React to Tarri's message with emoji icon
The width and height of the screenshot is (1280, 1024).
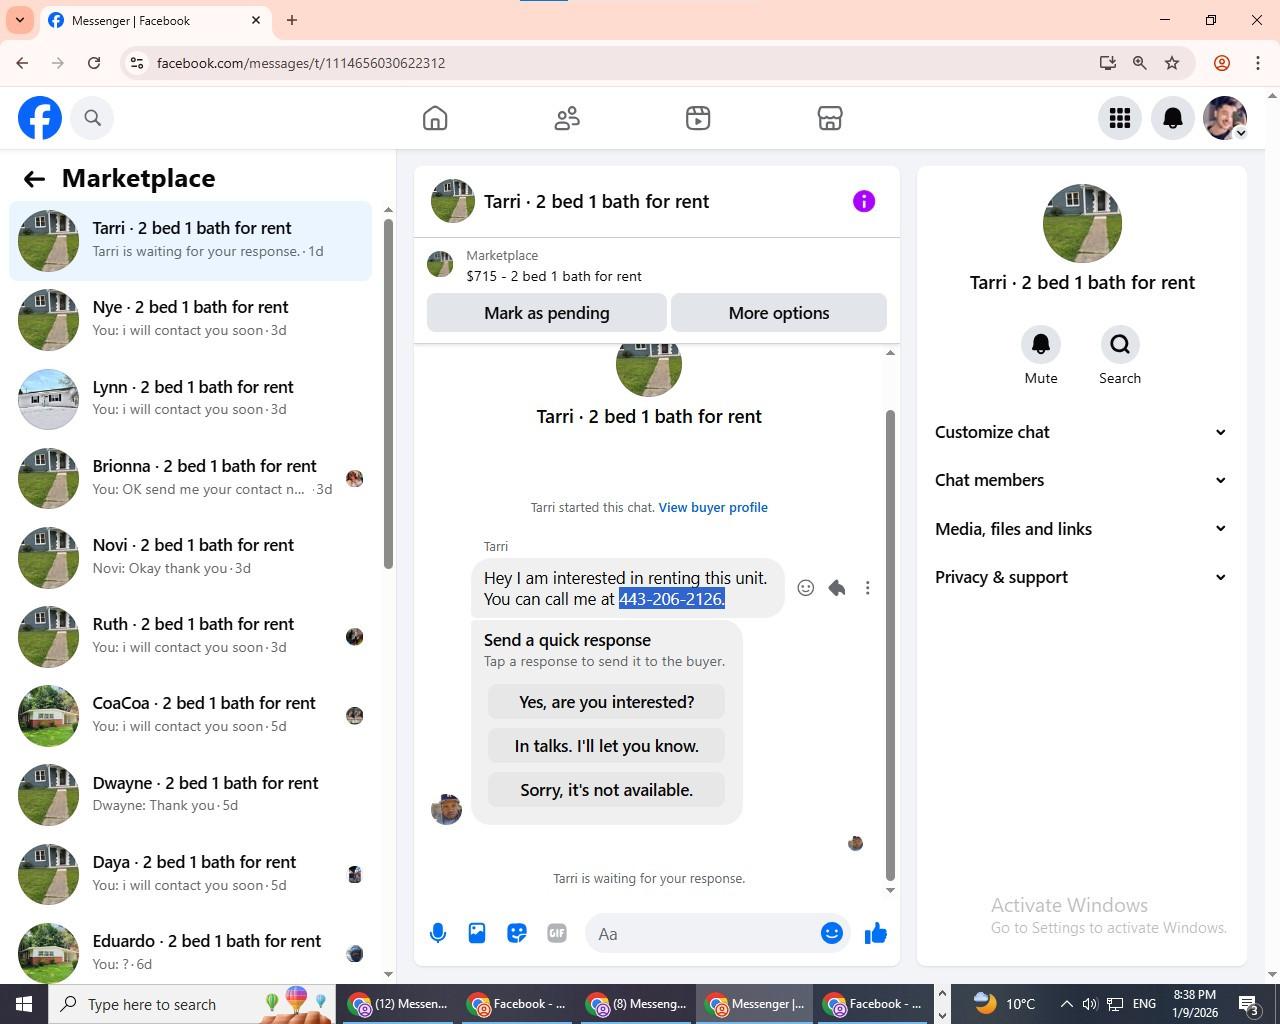[x=805, y=588]
